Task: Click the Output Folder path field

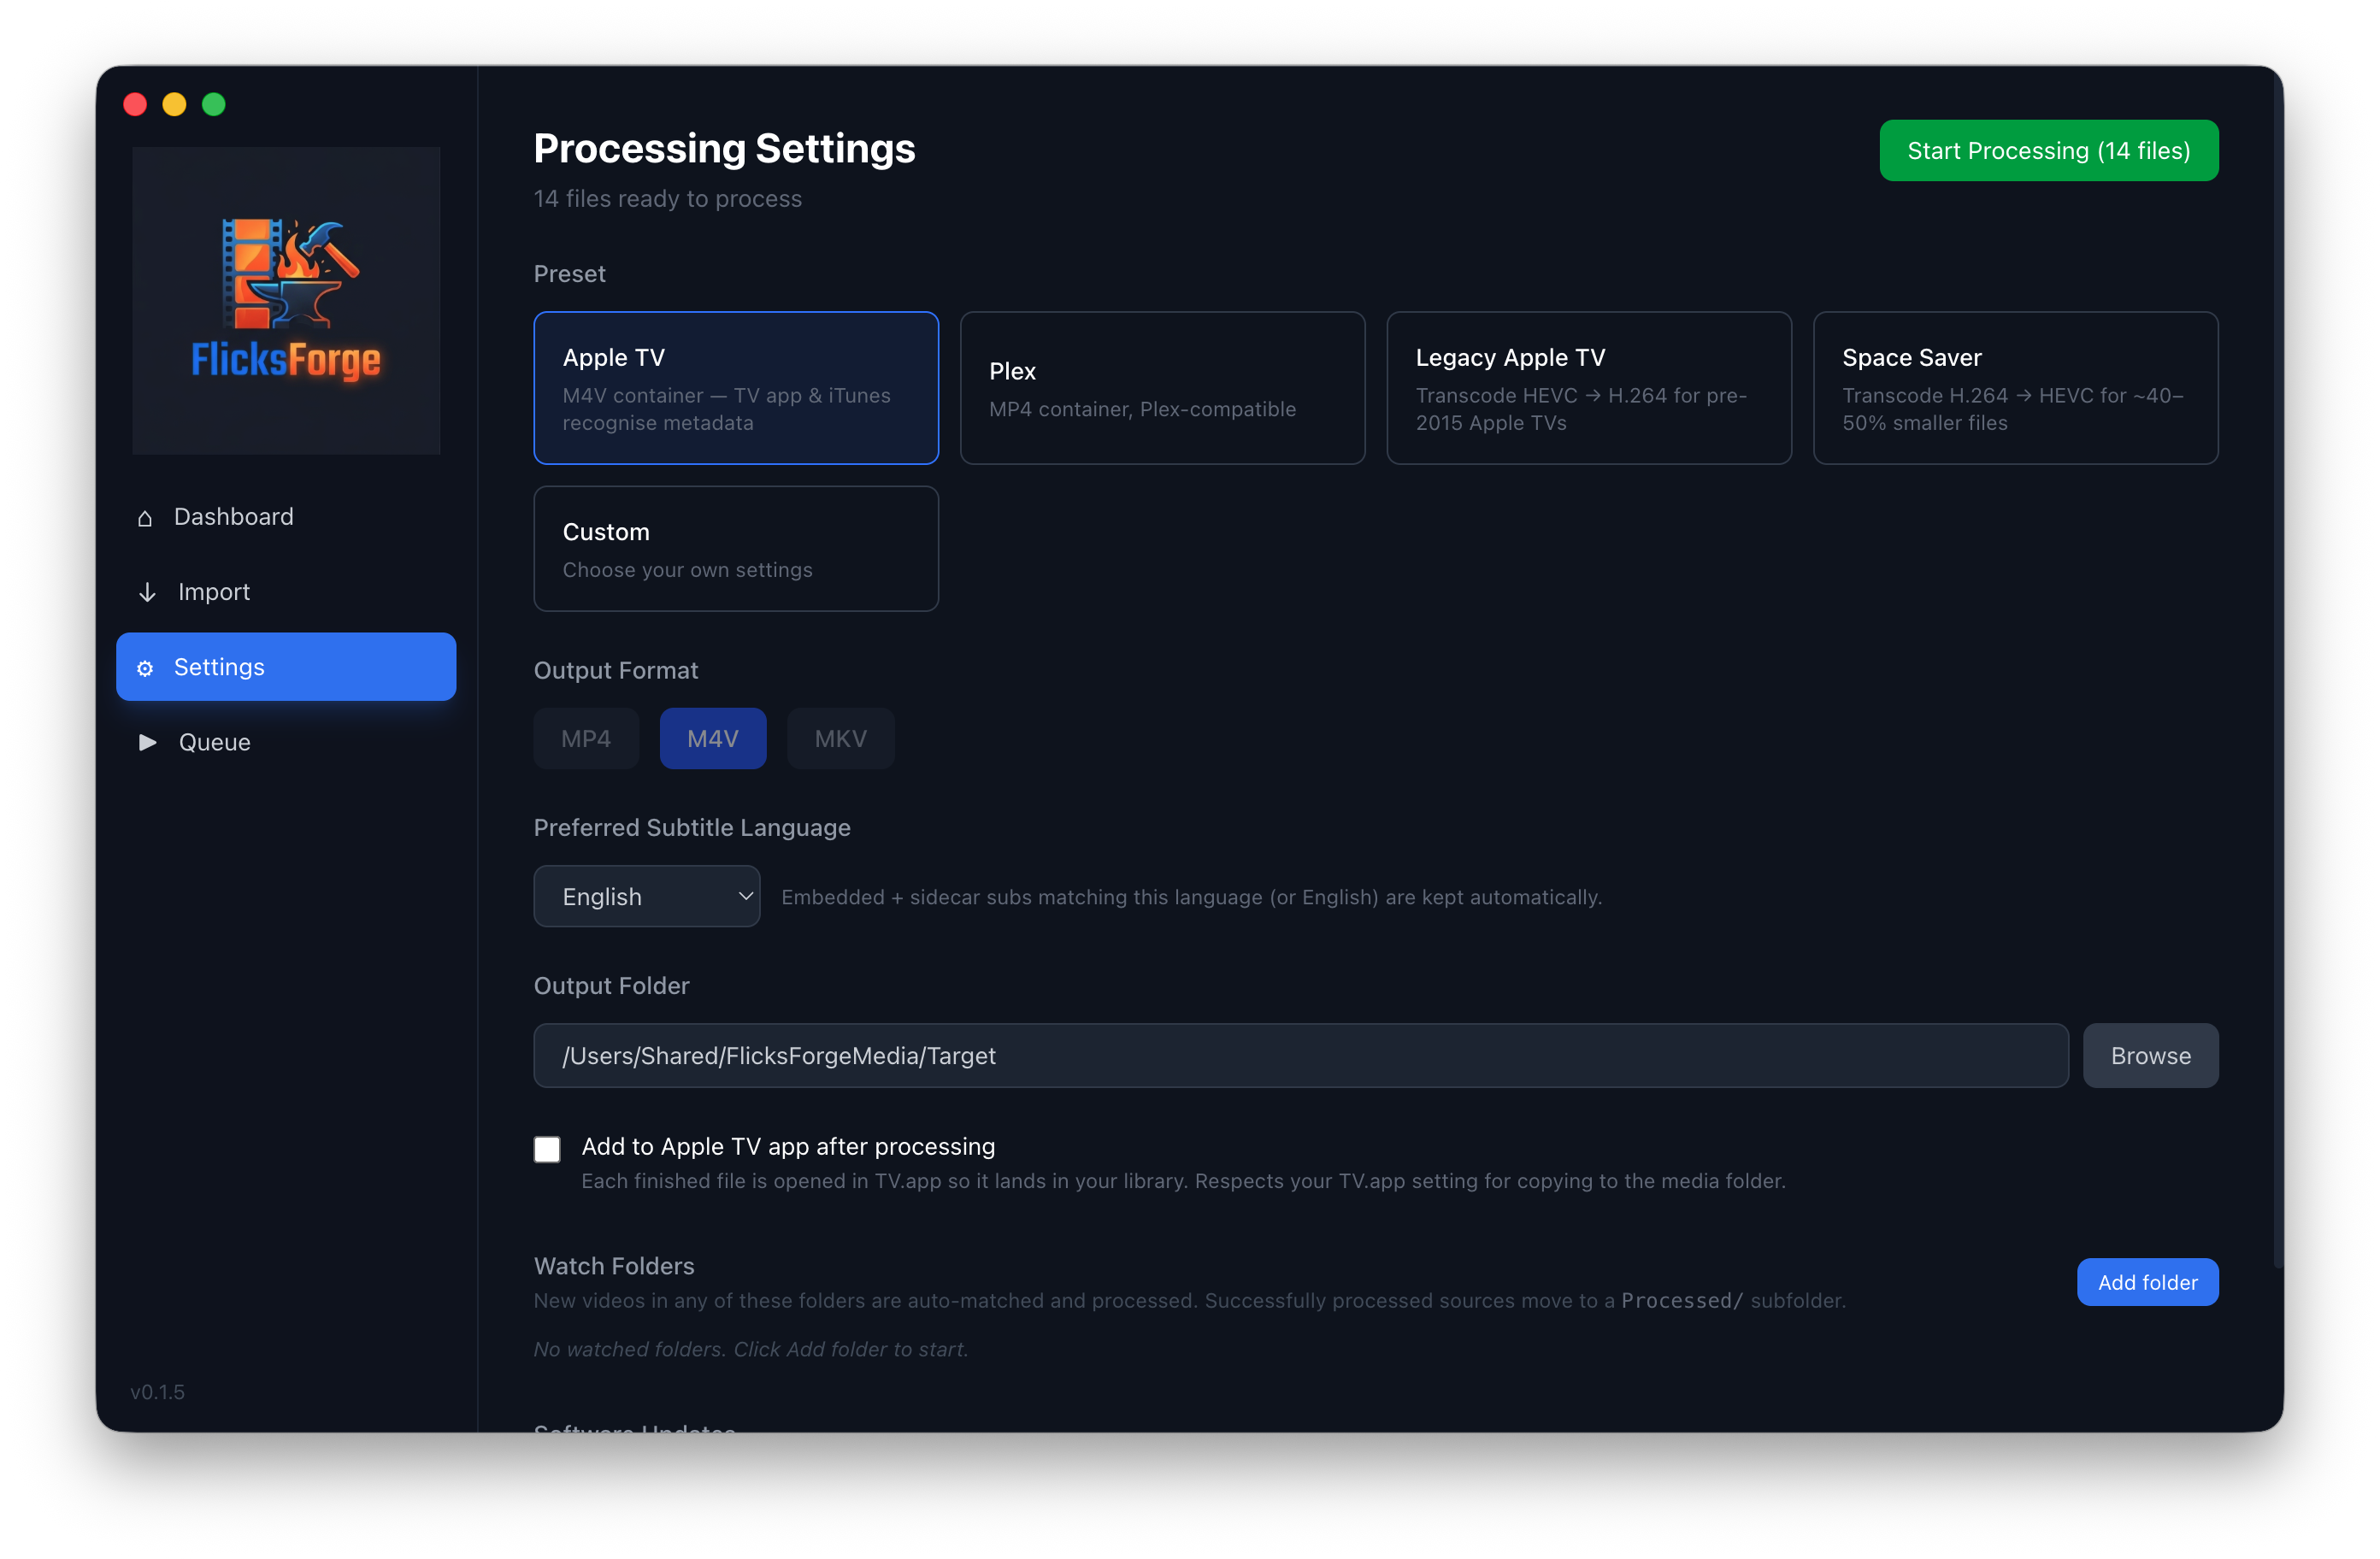Action: coord(1301,1056)
